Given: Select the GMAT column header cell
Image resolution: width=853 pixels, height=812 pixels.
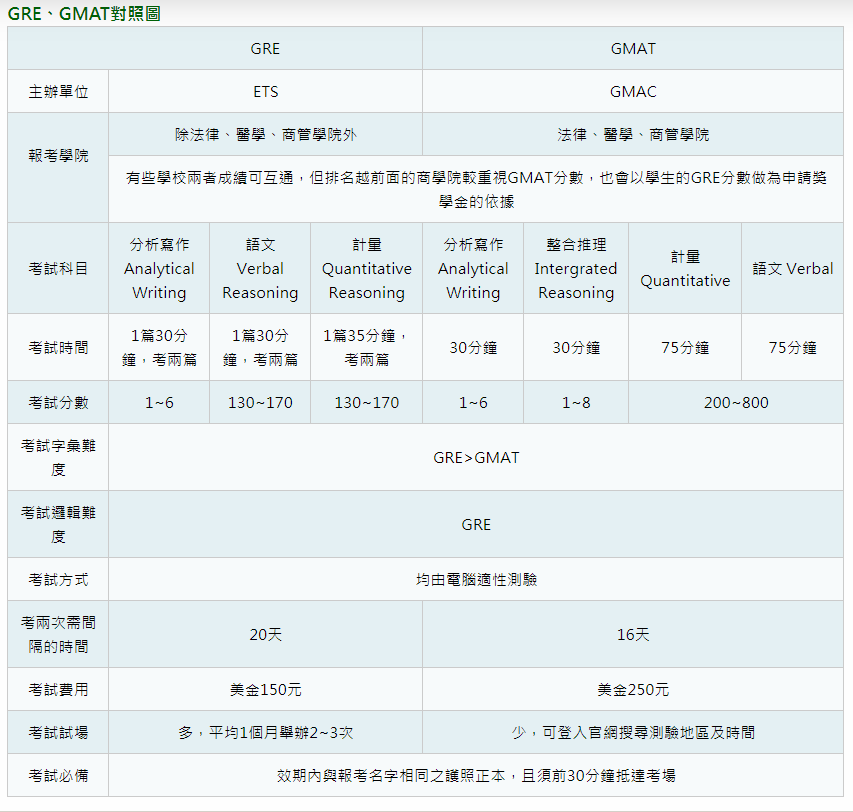Looking at the screenshot, I should click(x=633, y=48).
